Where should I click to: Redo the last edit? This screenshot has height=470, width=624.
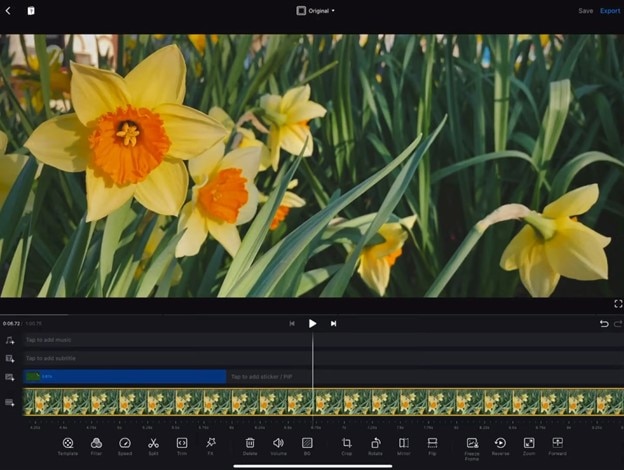point(618,324)
